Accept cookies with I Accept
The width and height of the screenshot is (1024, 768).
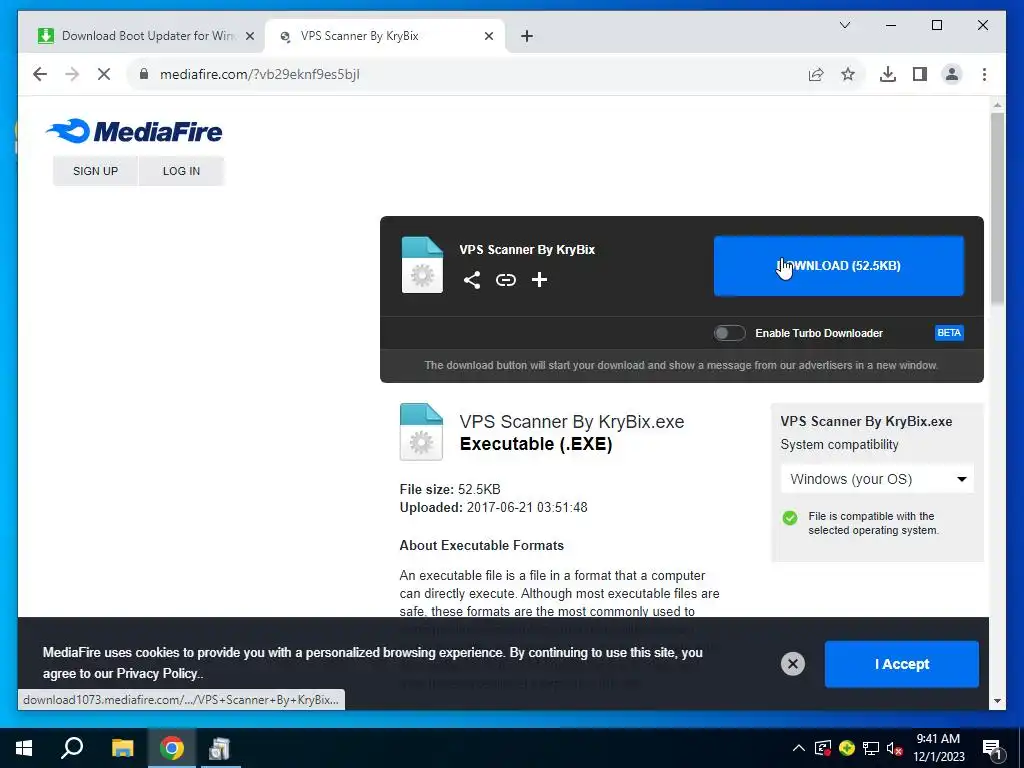pyautogui.click(x=902, y=664)
